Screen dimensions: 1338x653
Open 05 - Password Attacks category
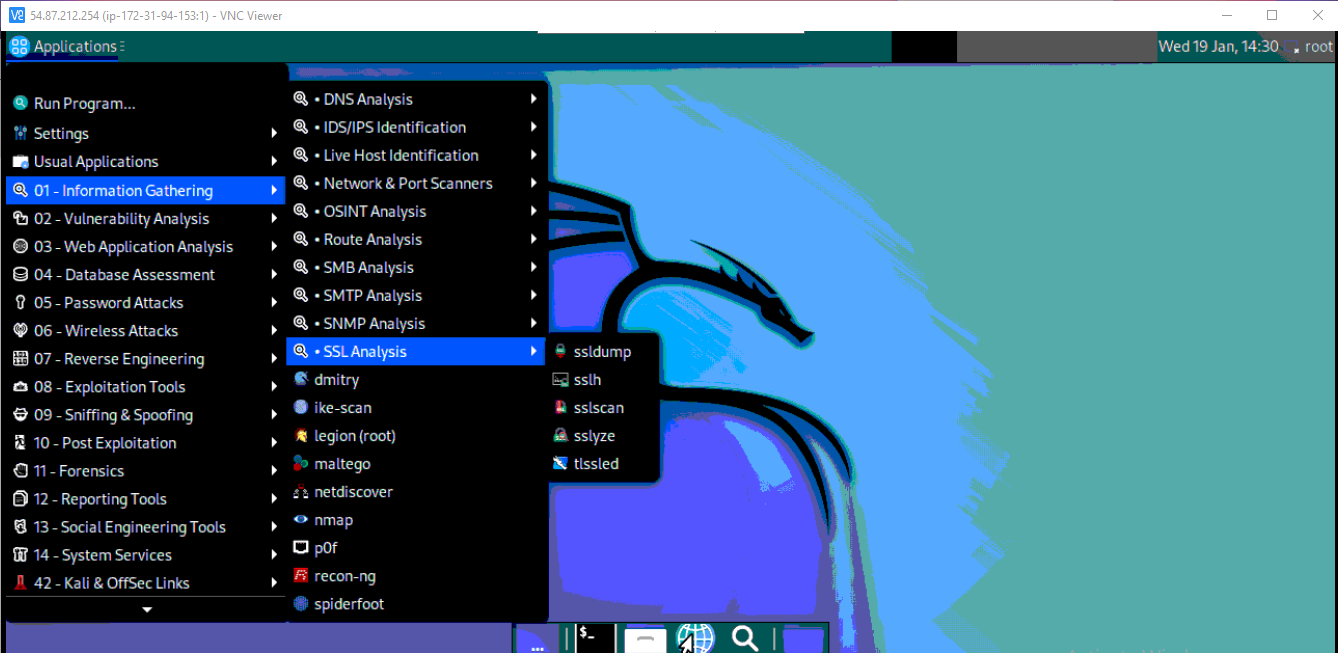(146, 303)
